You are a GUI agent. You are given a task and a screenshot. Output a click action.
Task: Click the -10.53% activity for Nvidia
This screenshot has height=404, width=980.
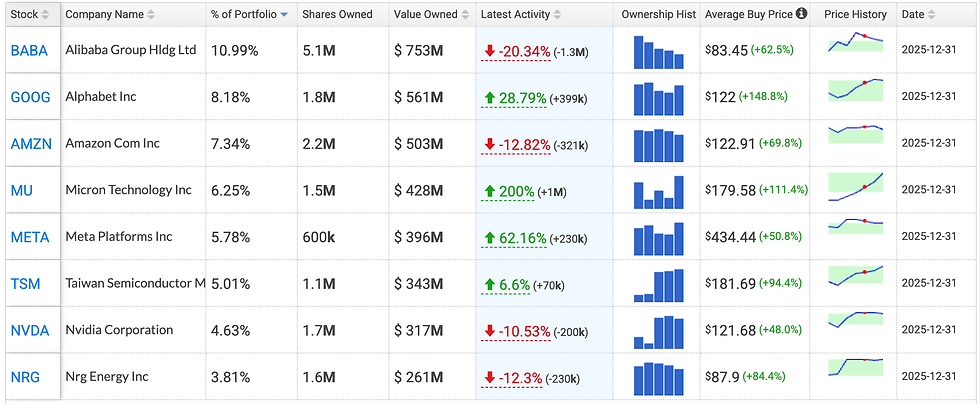(517, 331)
